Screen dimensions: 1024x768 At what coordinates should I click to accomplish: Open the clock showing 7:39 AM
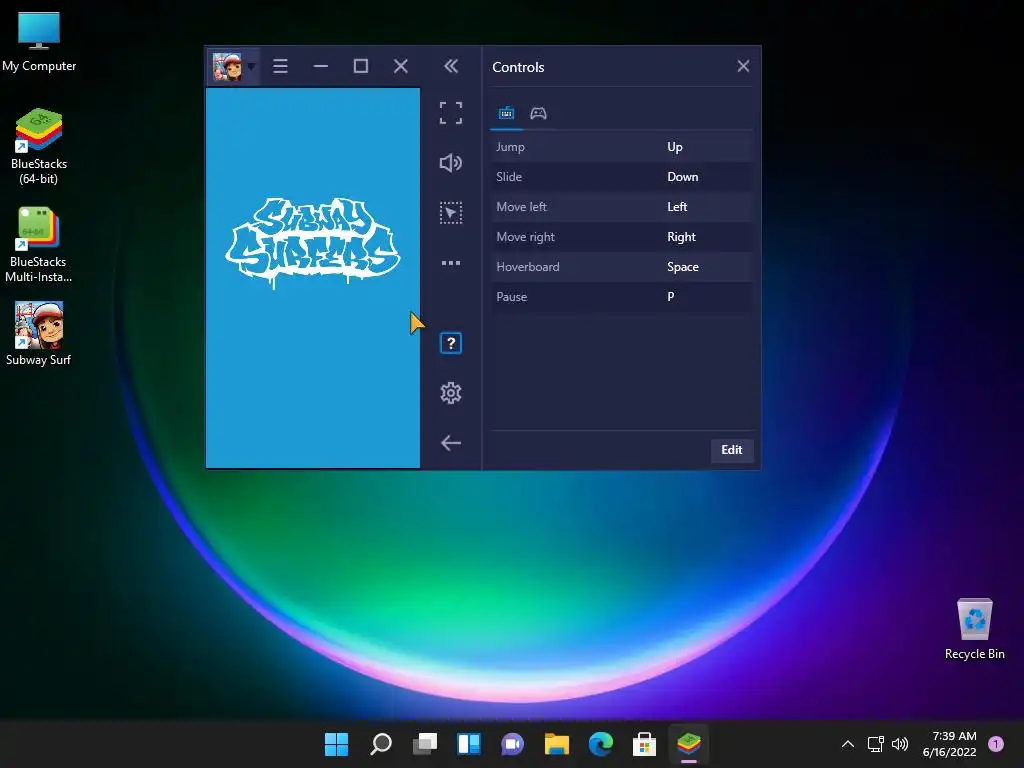950,744
